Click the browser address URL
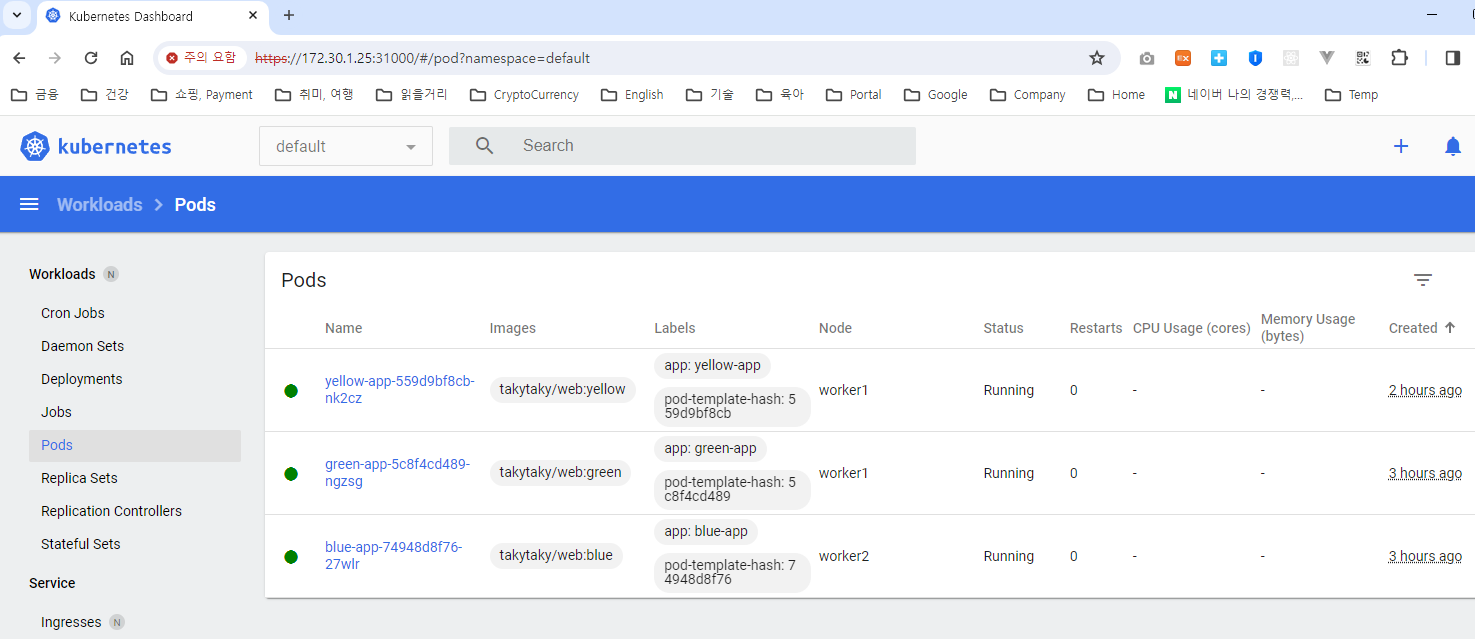This screenshot has width=1475, height=639. click(x=422, y=58)
